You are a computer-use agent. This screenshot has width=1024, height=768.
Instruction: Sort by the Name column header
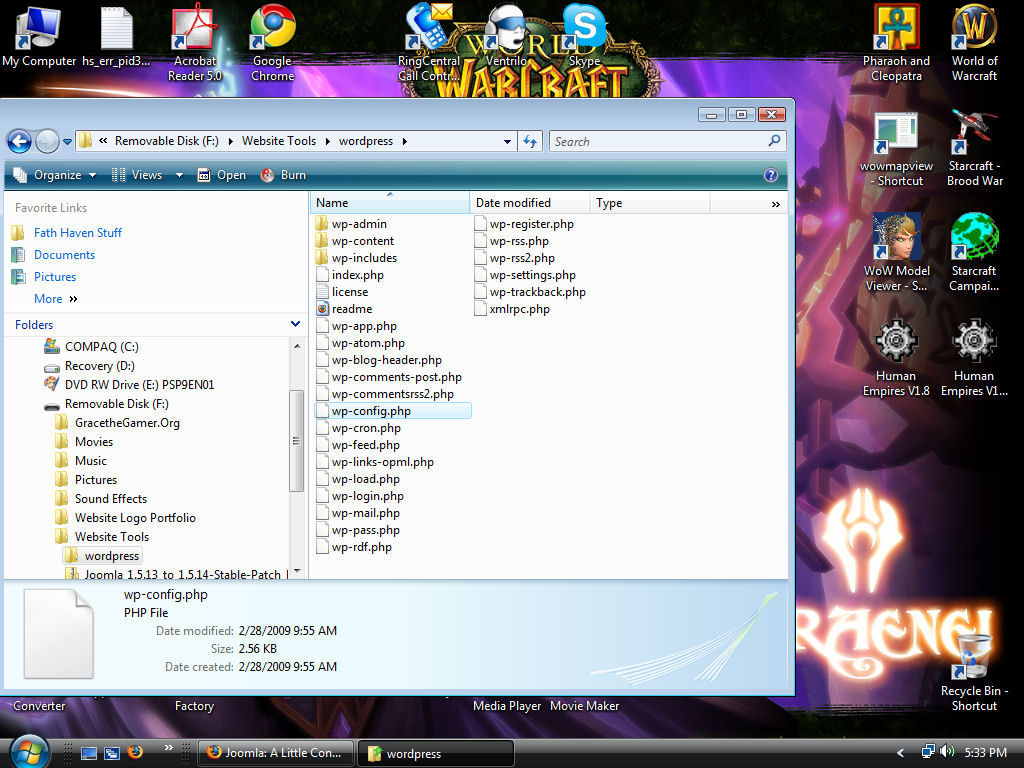tap(390, 203)
